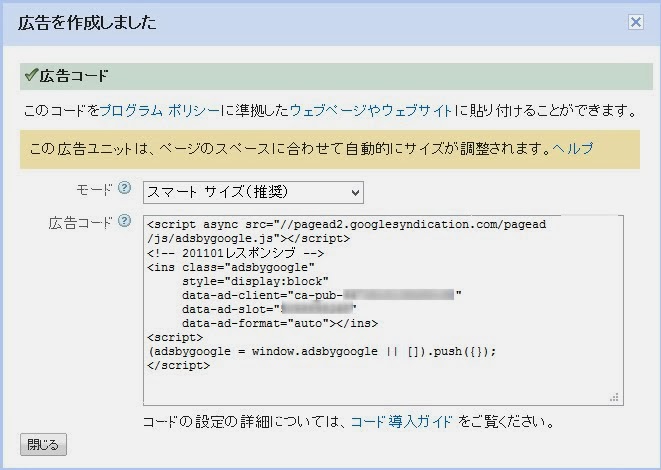
Task: Click the help icon next to 広告コード label
Action: pos(124,220)
